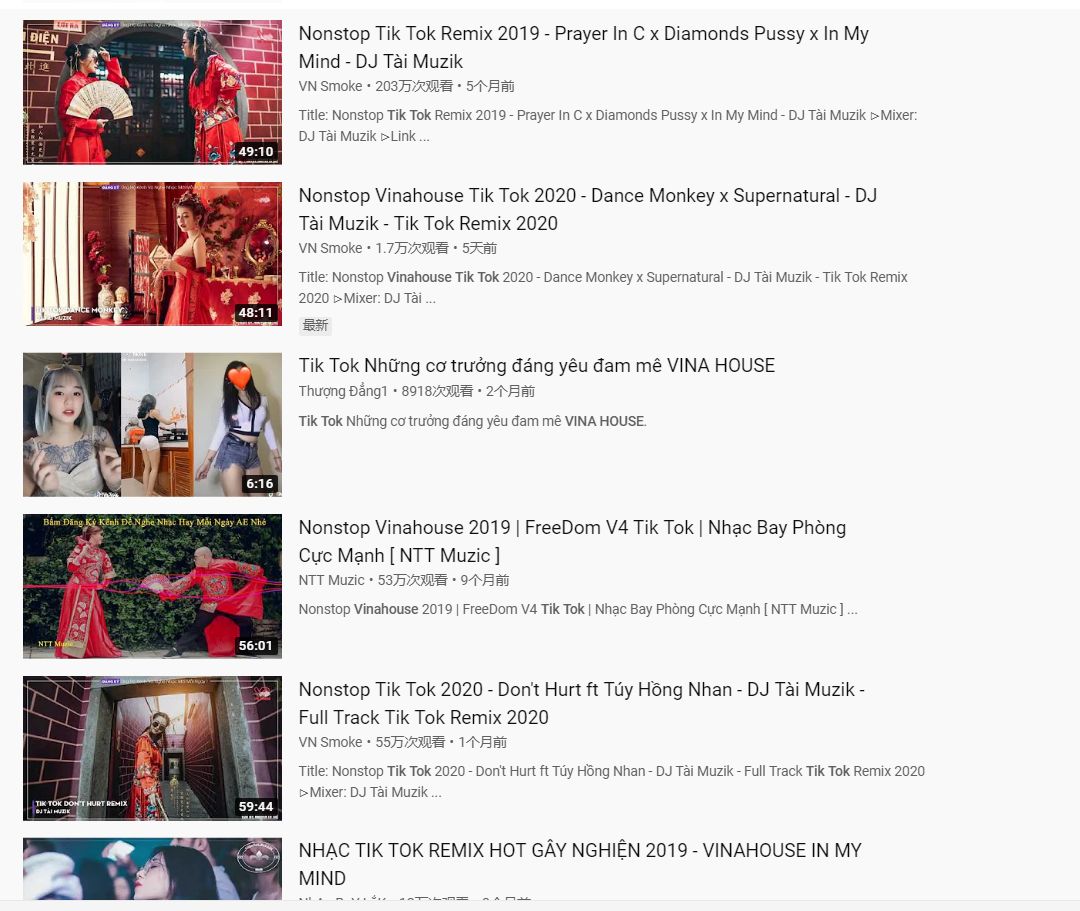1080x911 pixels.
Task: Open the Don't Hurt remix video thumbnail
Action: click(x=152, y=748)
